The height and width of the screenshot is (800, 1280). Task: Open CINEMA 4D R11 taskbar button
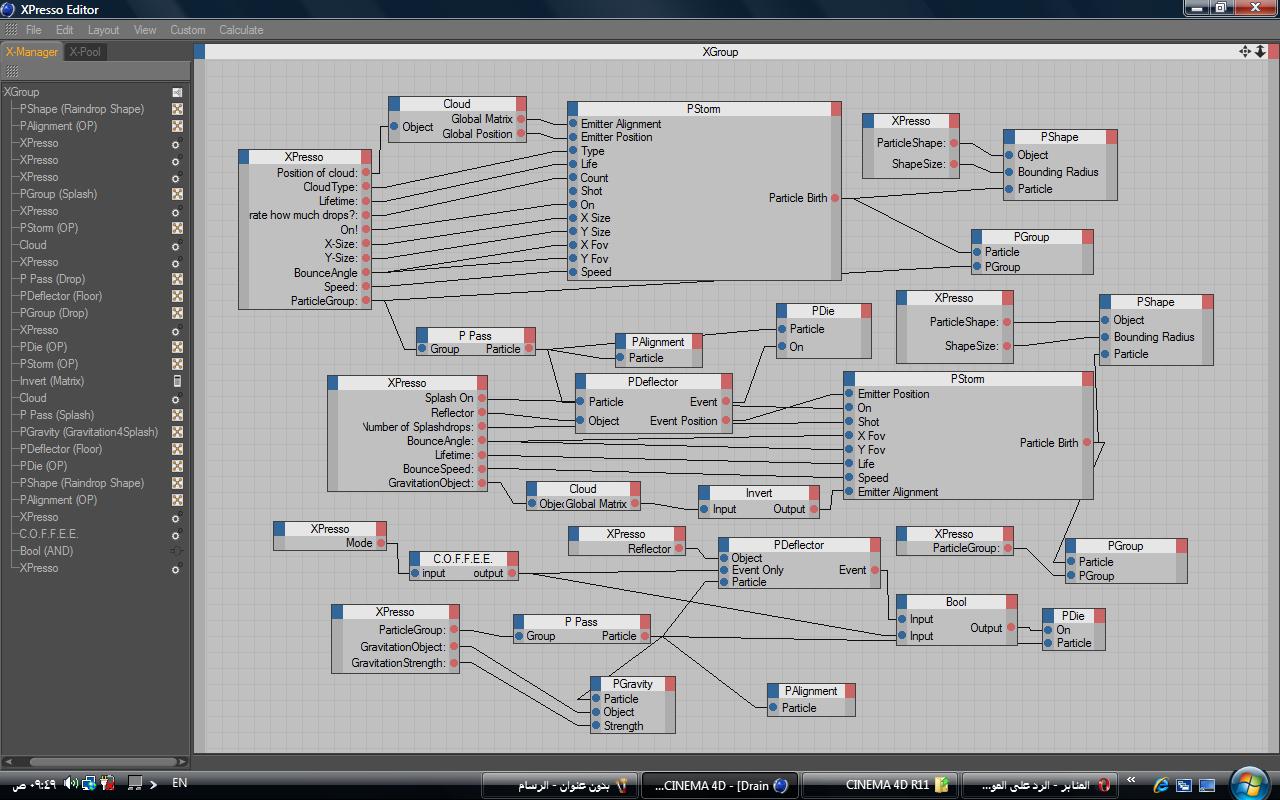tap(880, 785)
